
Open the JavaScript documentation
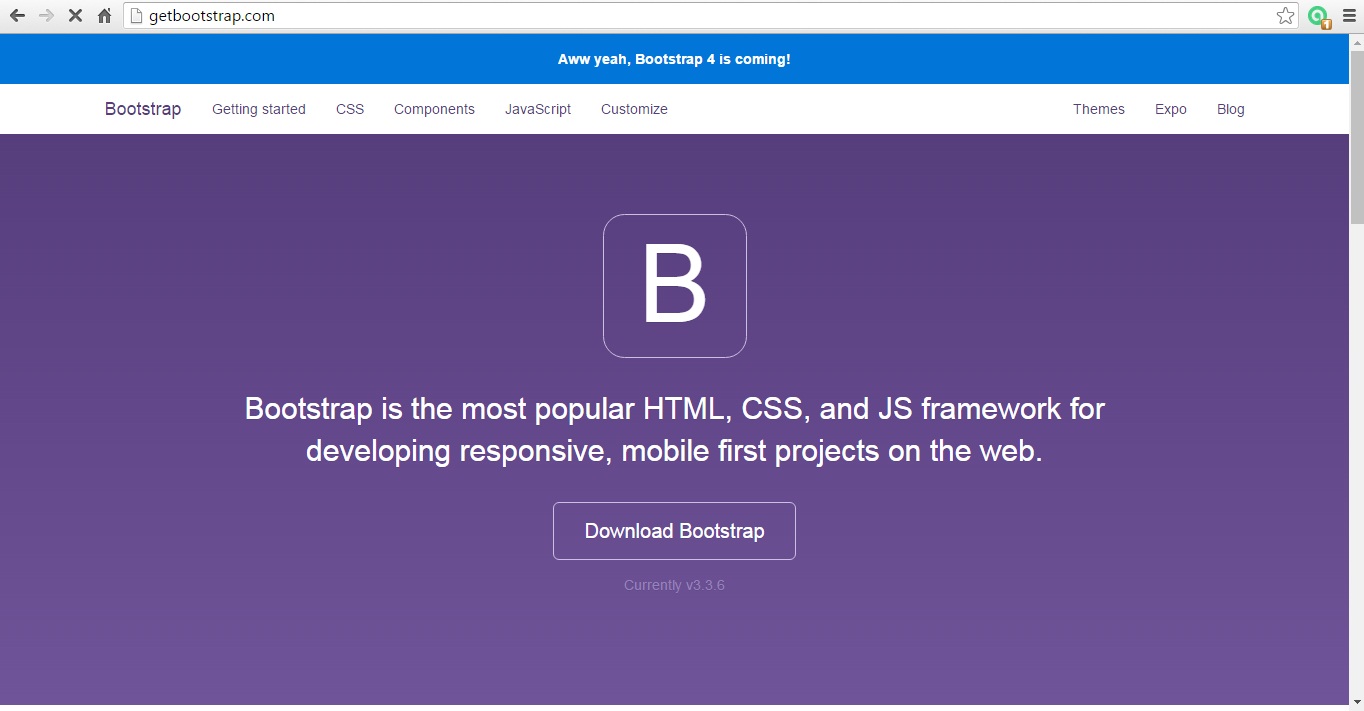tap(537, 109)
